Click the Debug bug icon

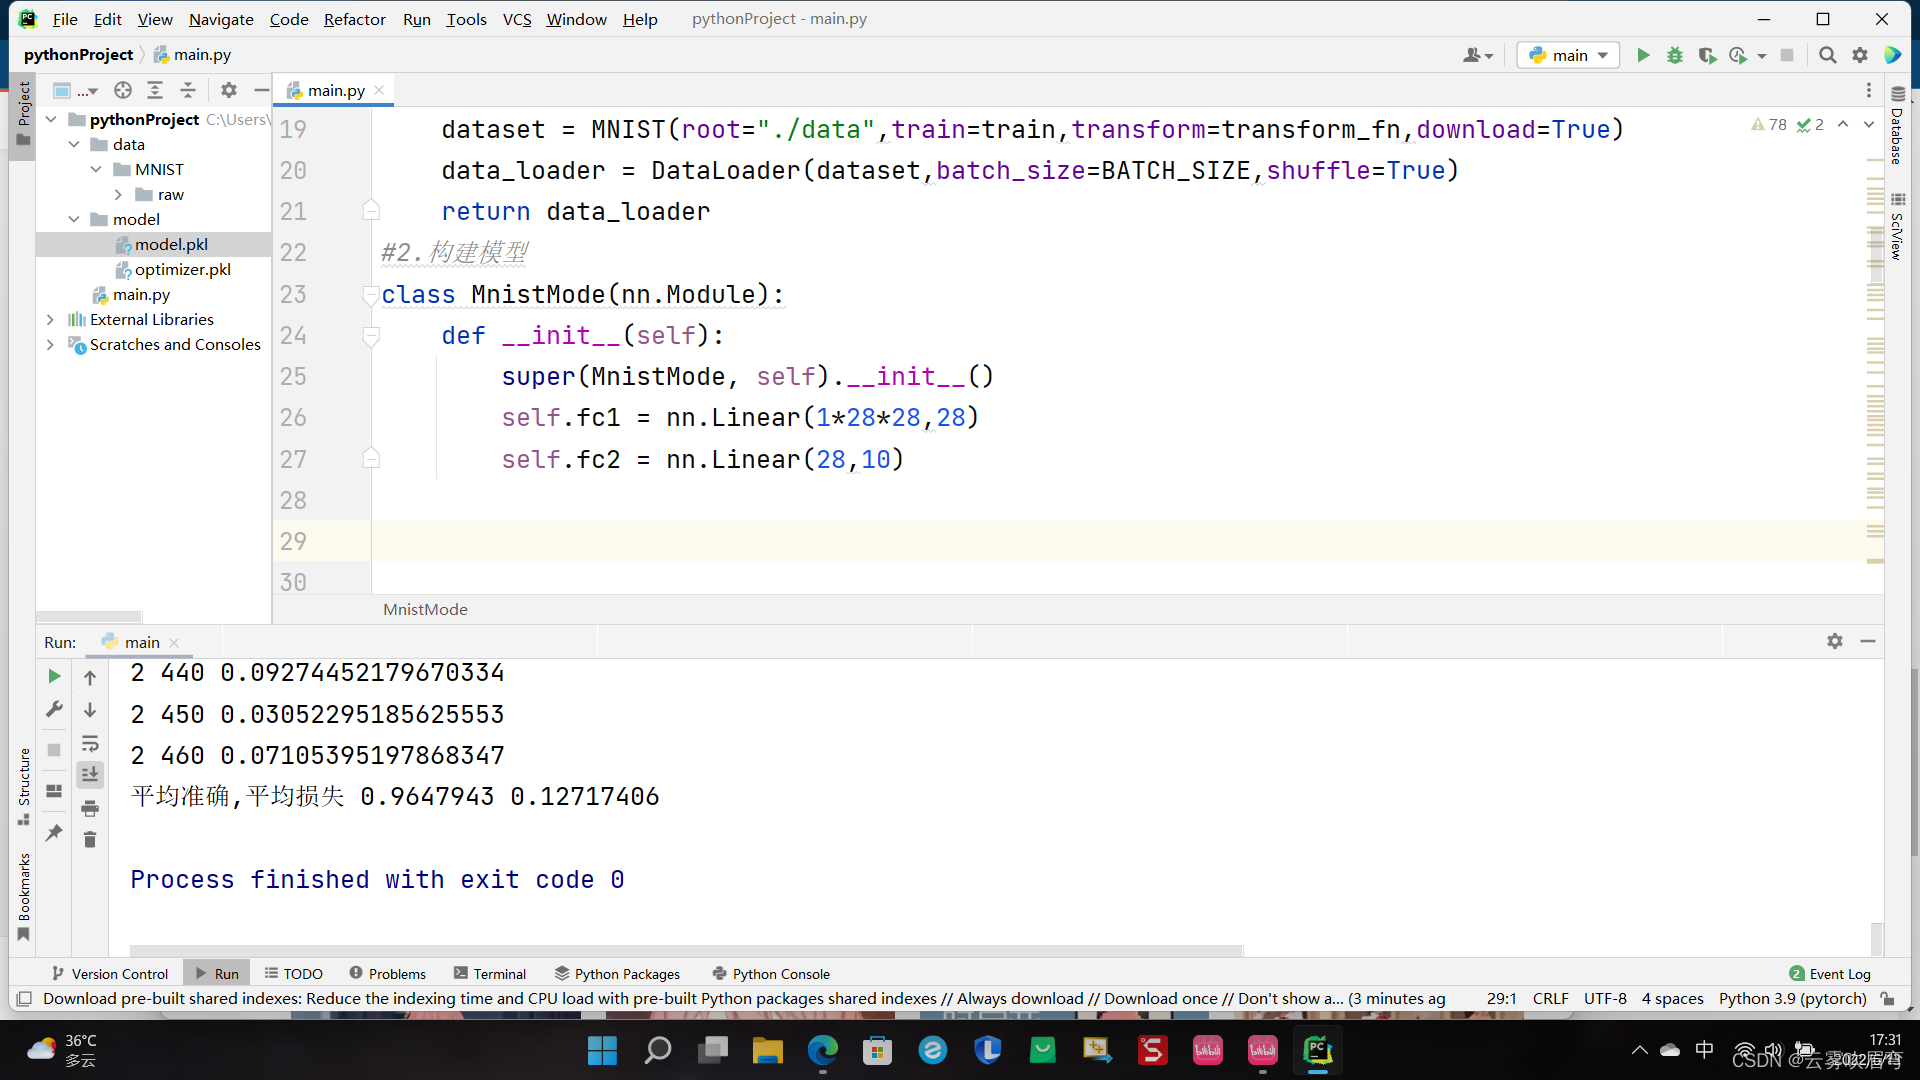pyautogui.click(x=1675, y=56)
